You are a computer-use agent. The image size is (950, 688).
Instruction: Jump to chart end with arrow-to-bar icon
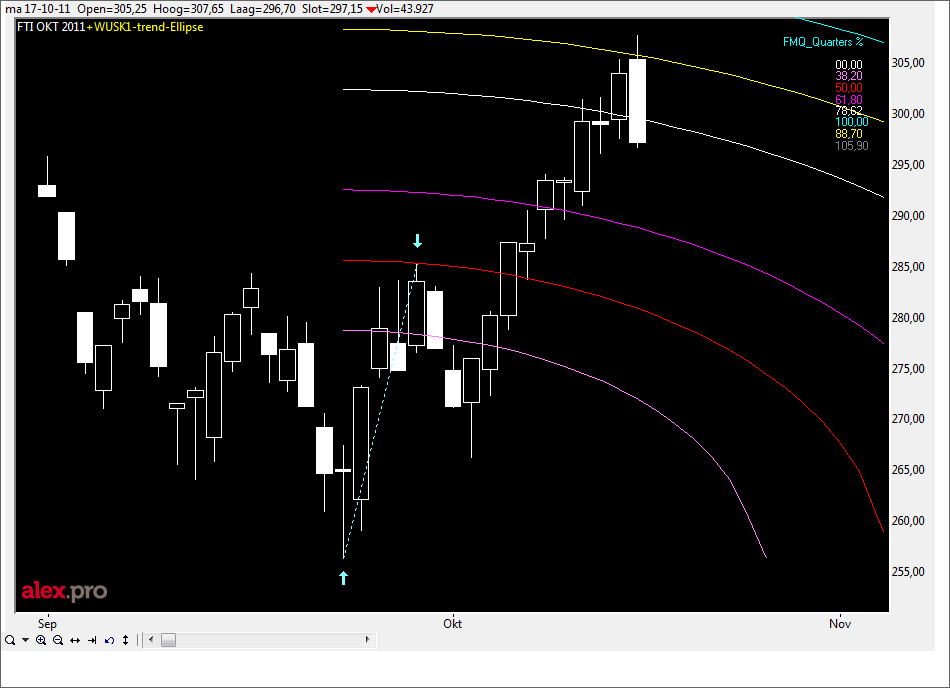point(92,640)
